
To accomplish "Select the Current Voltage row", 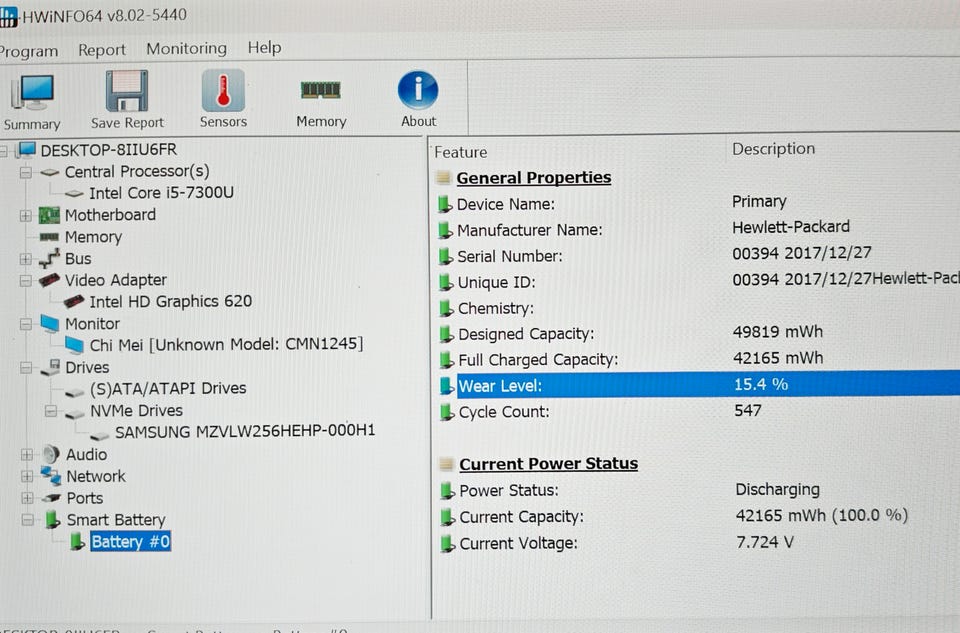I will [699, 542].
